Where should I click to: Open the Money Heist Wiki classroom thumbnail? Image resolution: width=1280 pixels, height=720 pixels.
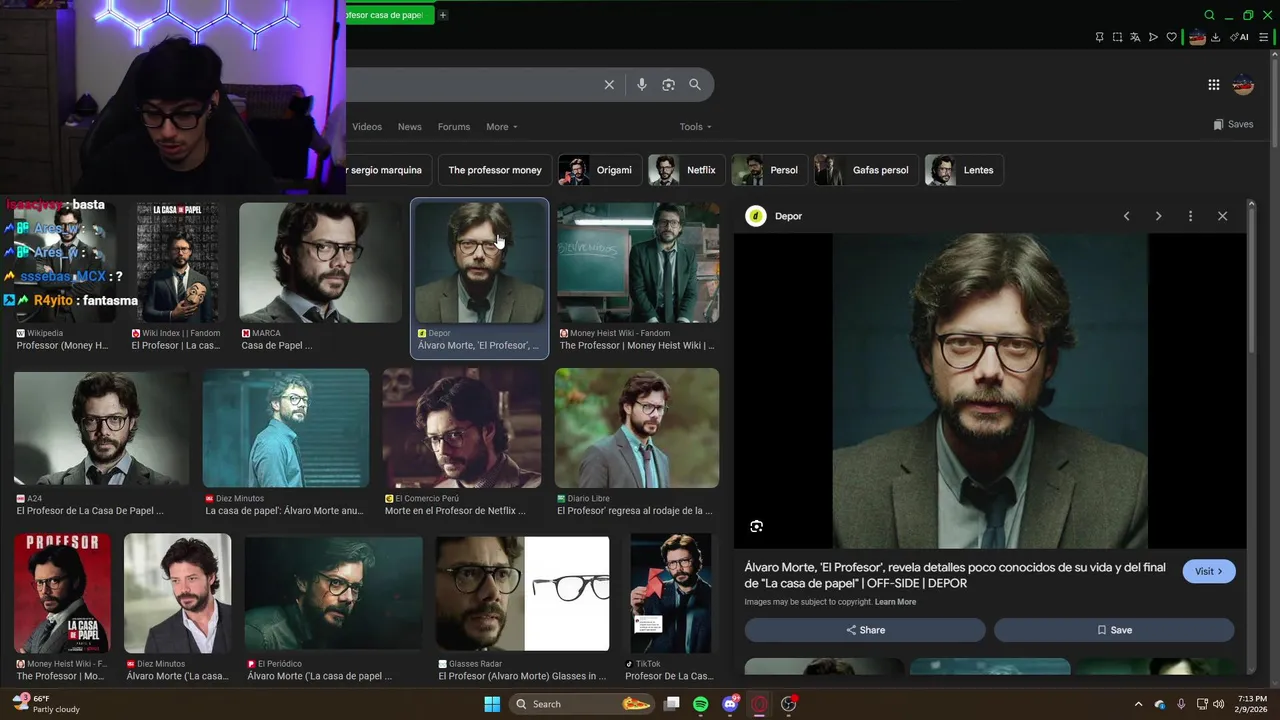point(638,263)
